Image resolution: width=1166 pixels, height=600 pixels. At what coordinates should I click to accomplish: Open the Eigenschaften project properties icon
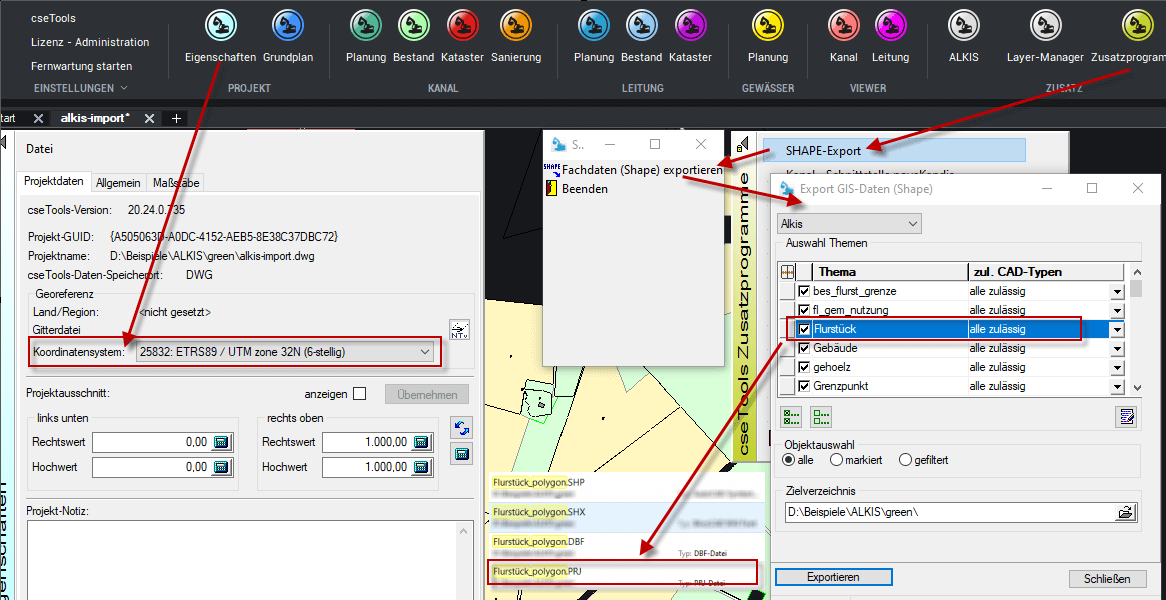point(220,25)
